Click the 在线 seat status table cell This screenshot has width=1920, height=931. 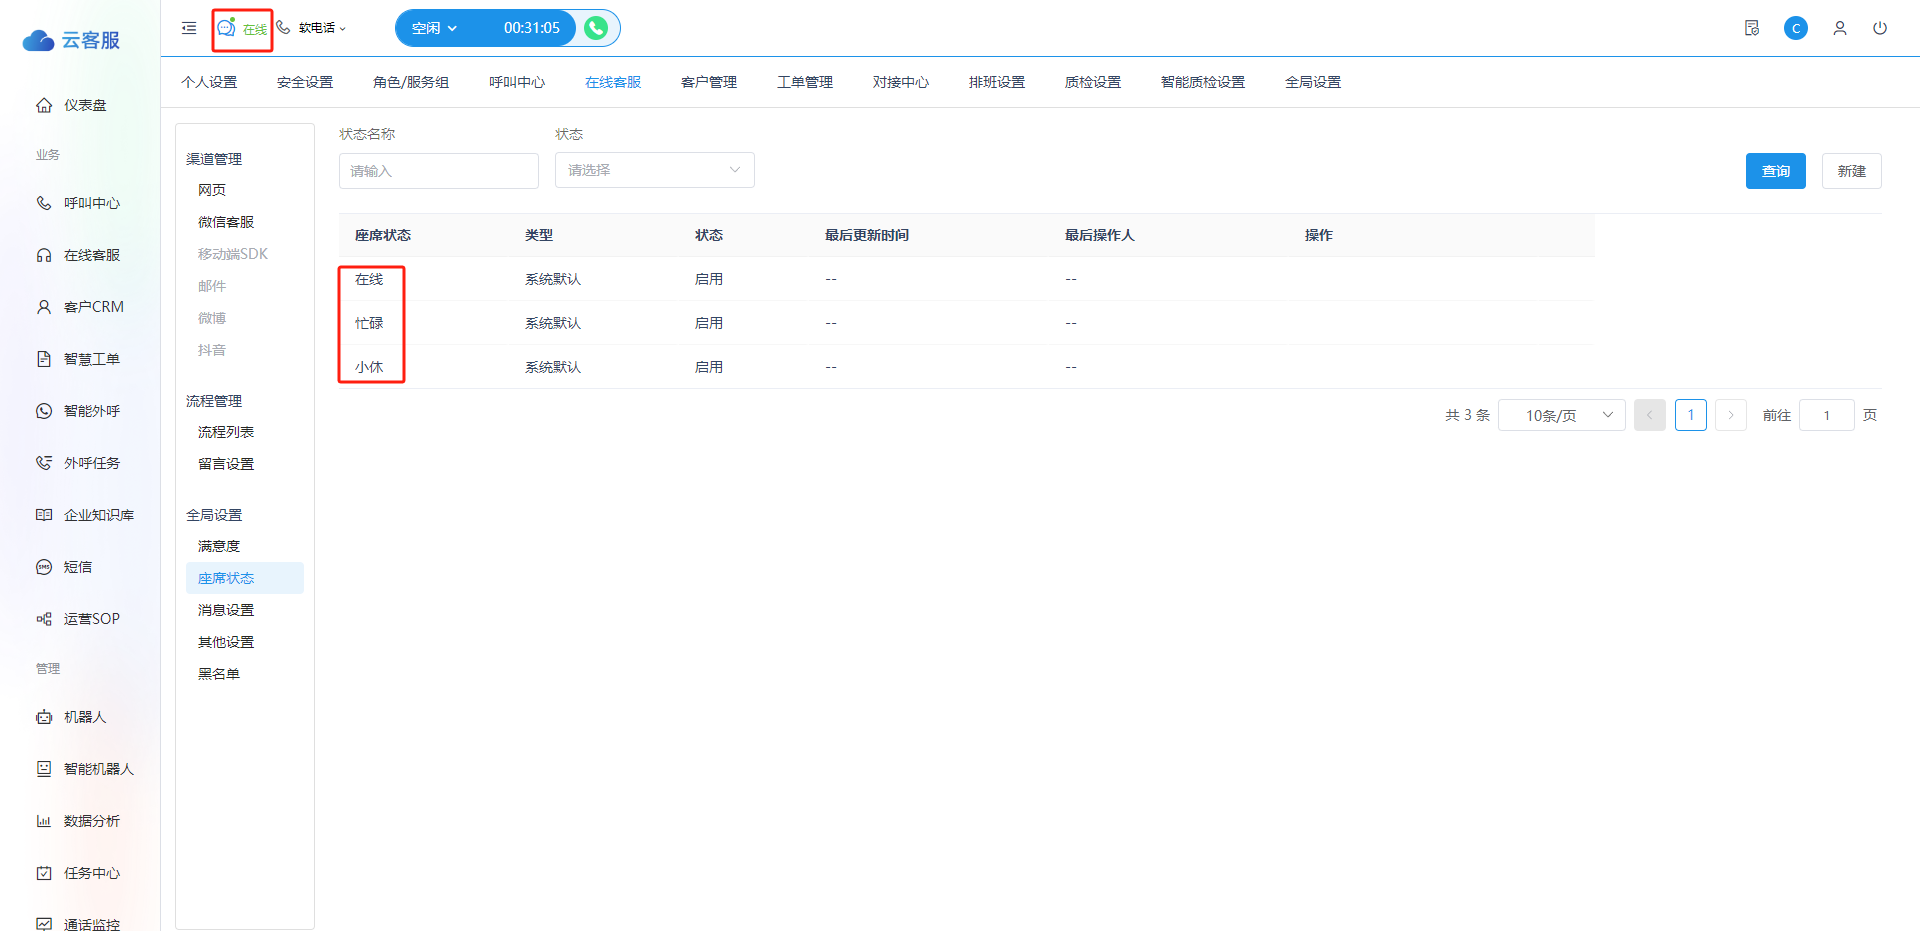[x=369, y=279]
